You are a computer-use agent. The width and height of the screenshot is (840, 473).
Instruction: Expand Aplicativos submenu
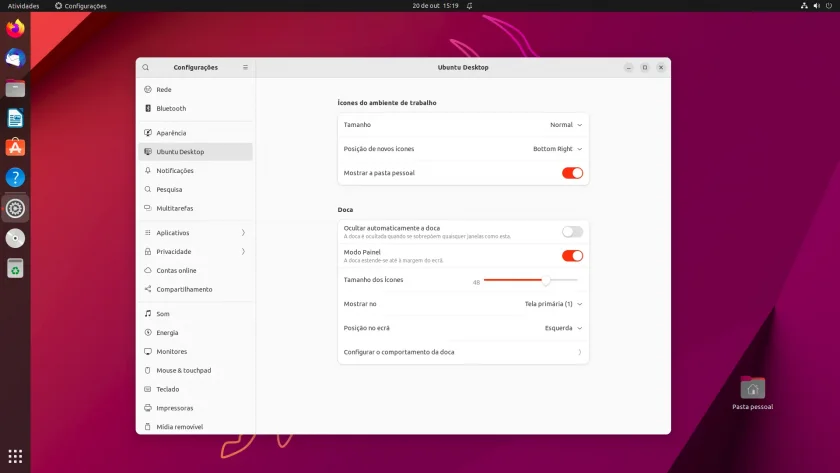[x=196, y=232]
